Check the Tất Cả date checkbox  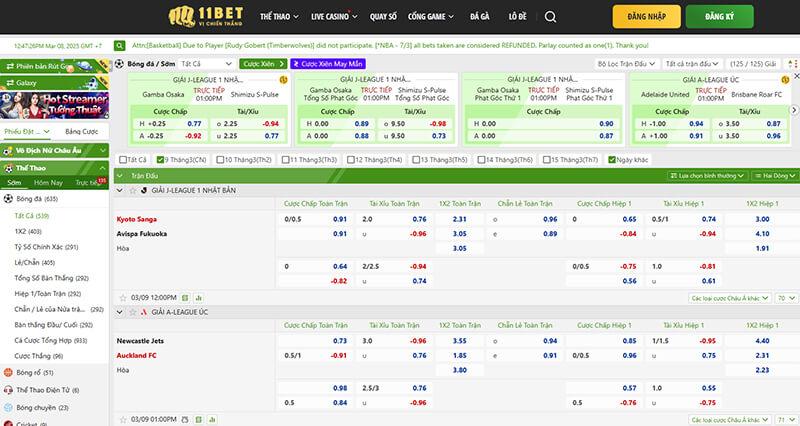123,159
